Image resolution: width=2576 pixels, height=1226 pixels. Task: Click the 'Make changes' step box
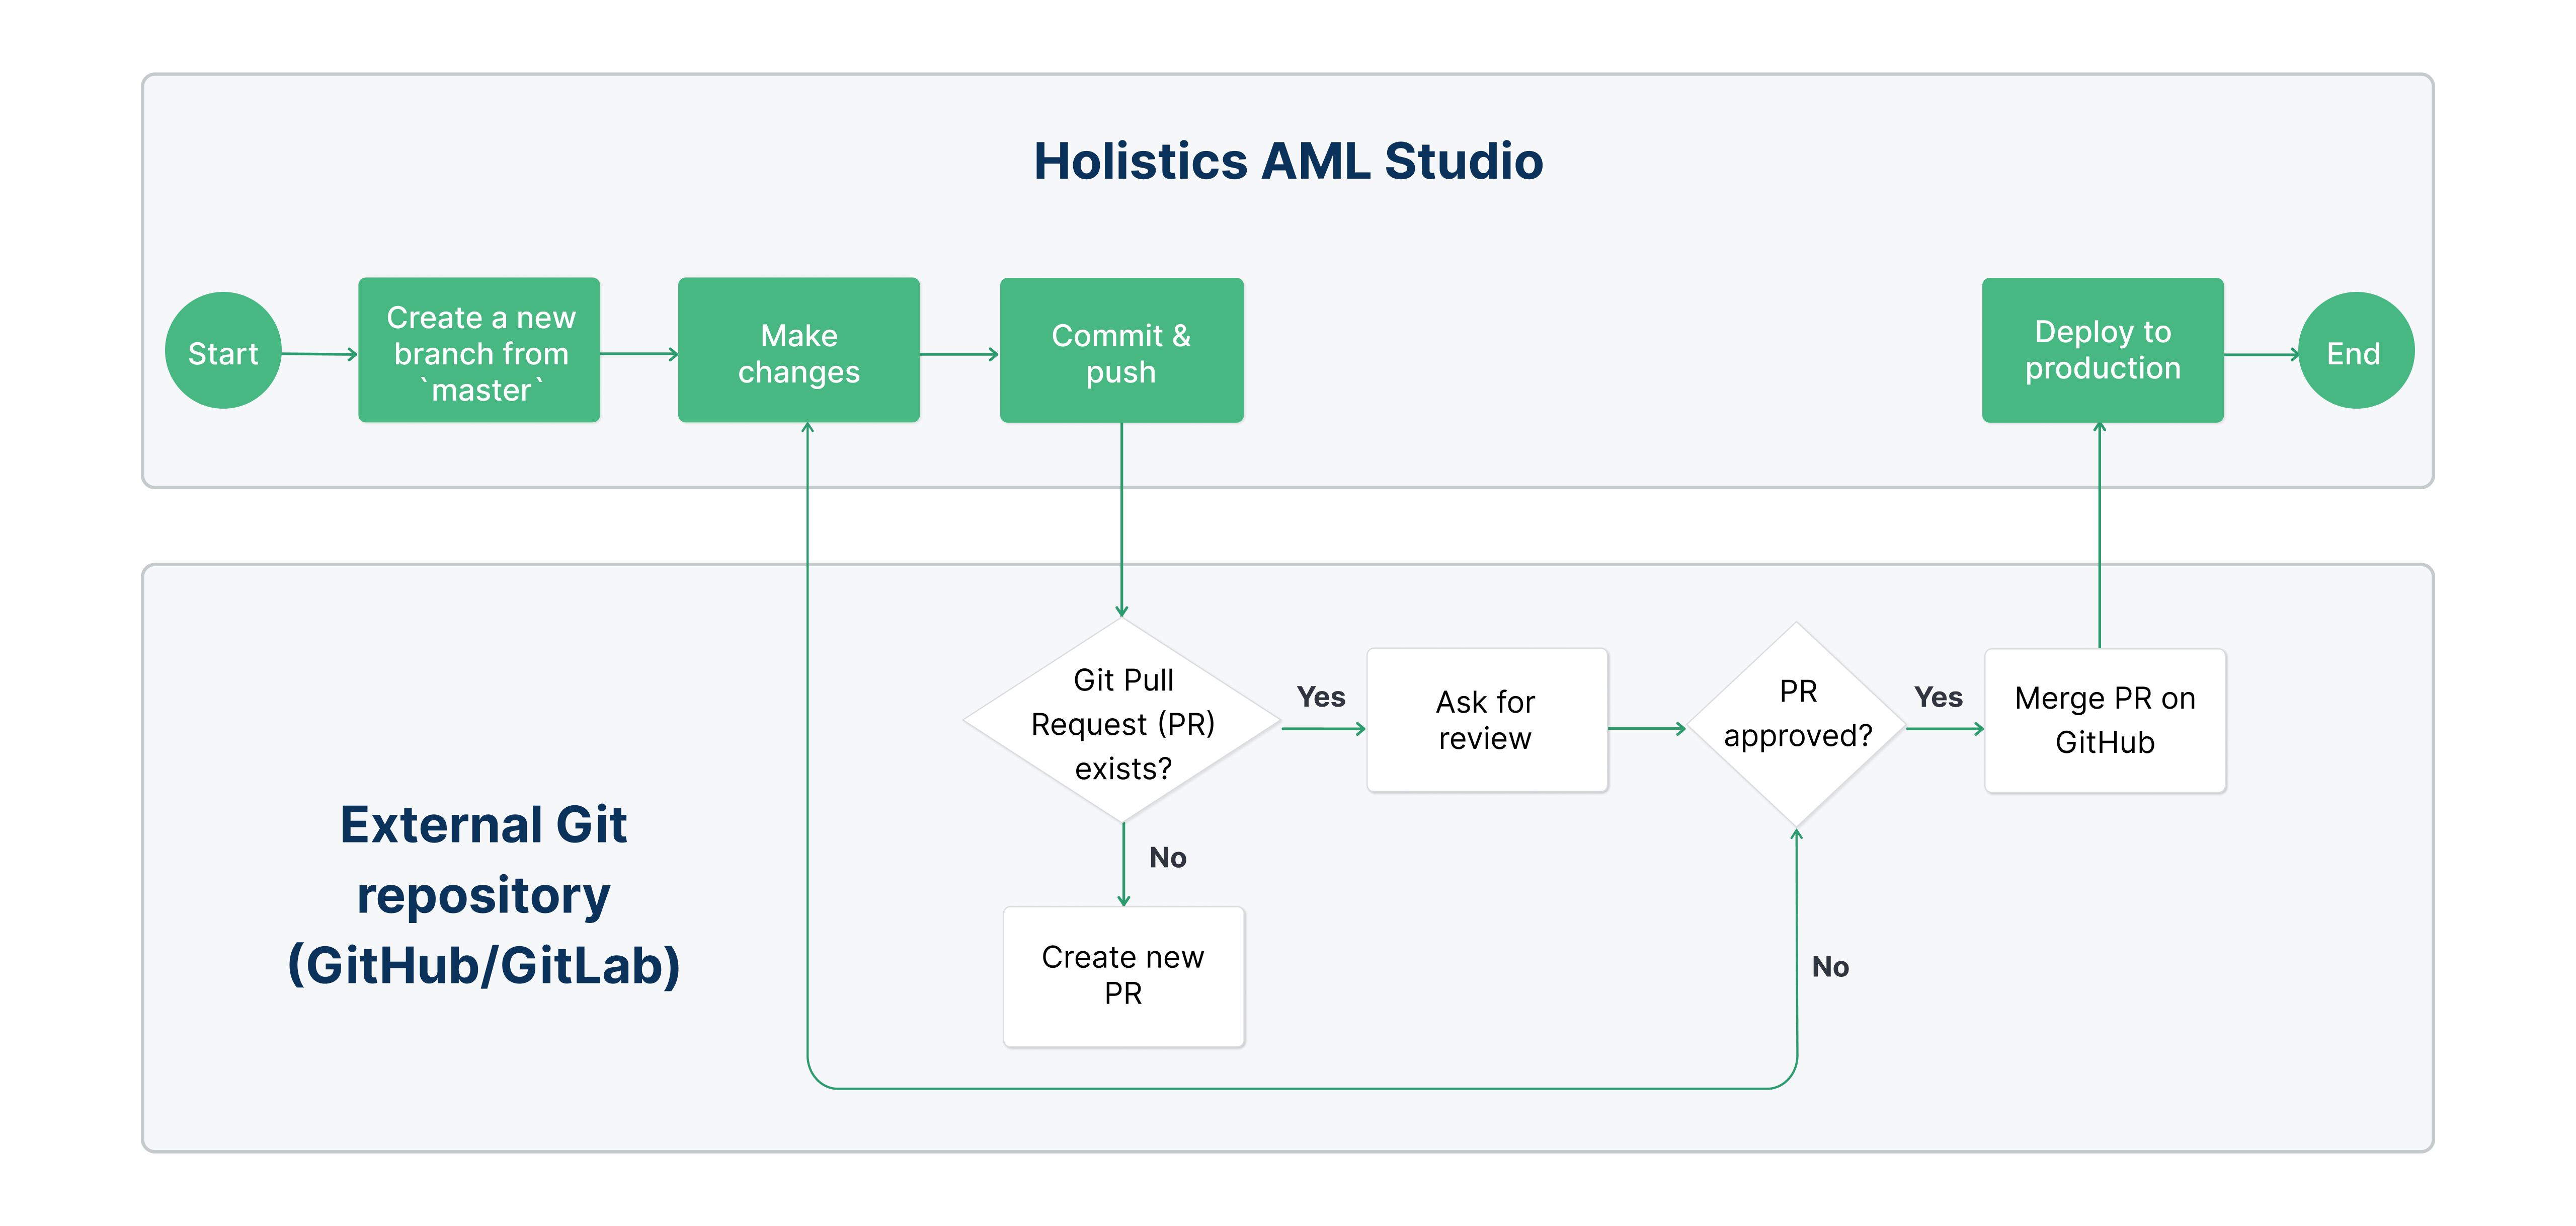click(x=798, y=351)
